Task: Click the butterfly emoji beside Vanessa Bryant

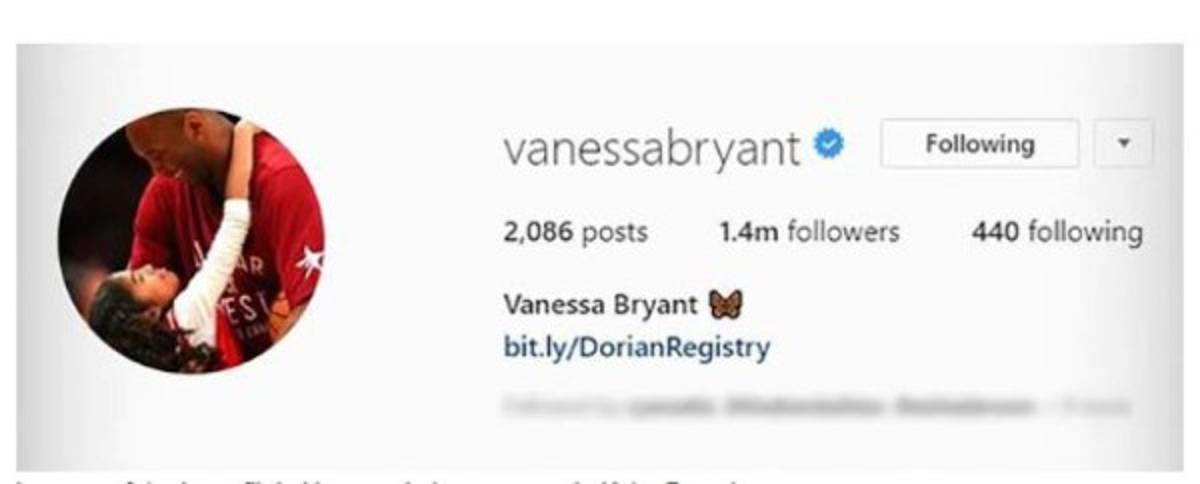Action: click(x=725, y=303)
